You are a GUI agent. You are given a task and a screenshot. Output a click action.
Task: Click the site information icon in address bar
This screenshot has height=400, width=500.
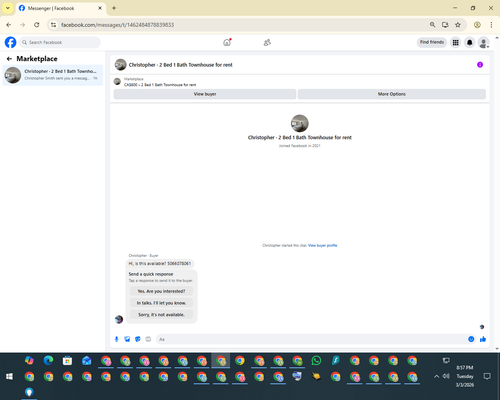pos(53,25)
